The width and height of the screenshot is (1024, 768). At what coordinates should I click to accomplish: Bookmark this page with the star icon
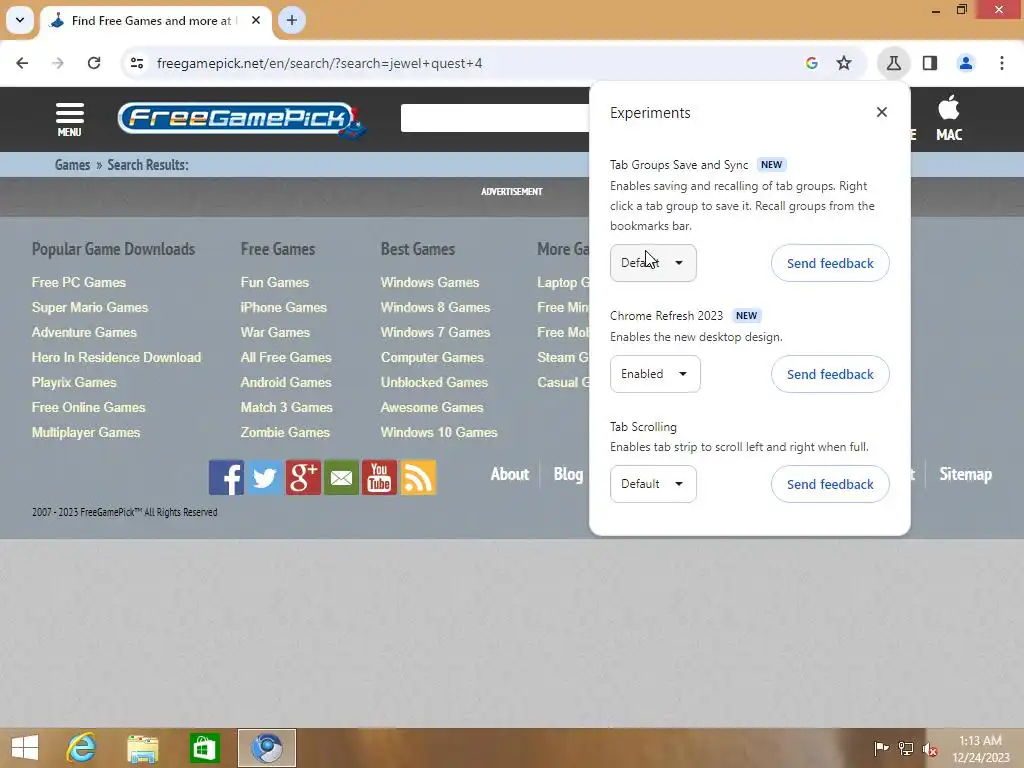tap(844, 63)
